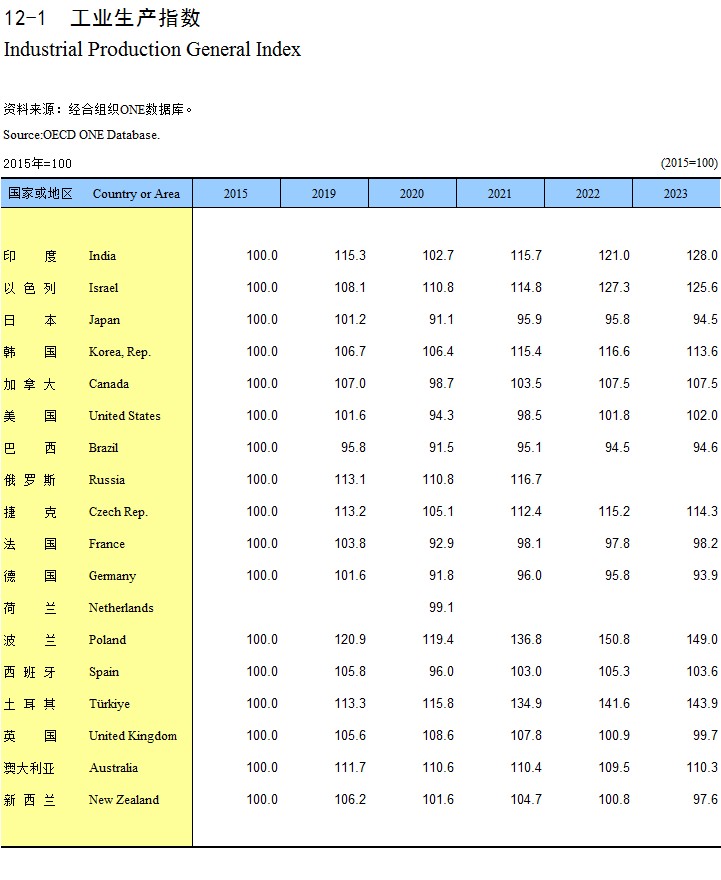
Task: Select Japan's 2020 value 91.1
Action: coord(441,320)
